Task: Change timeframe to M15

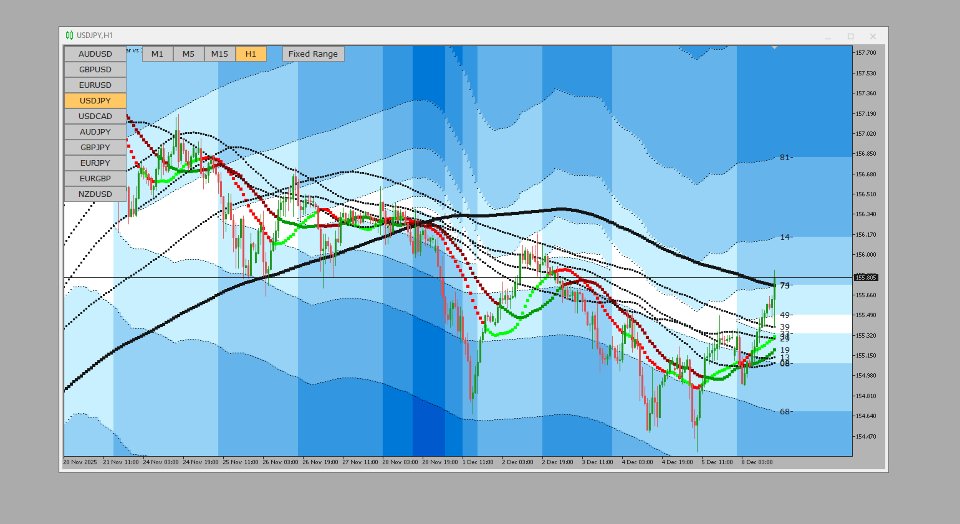Action: 220,54
